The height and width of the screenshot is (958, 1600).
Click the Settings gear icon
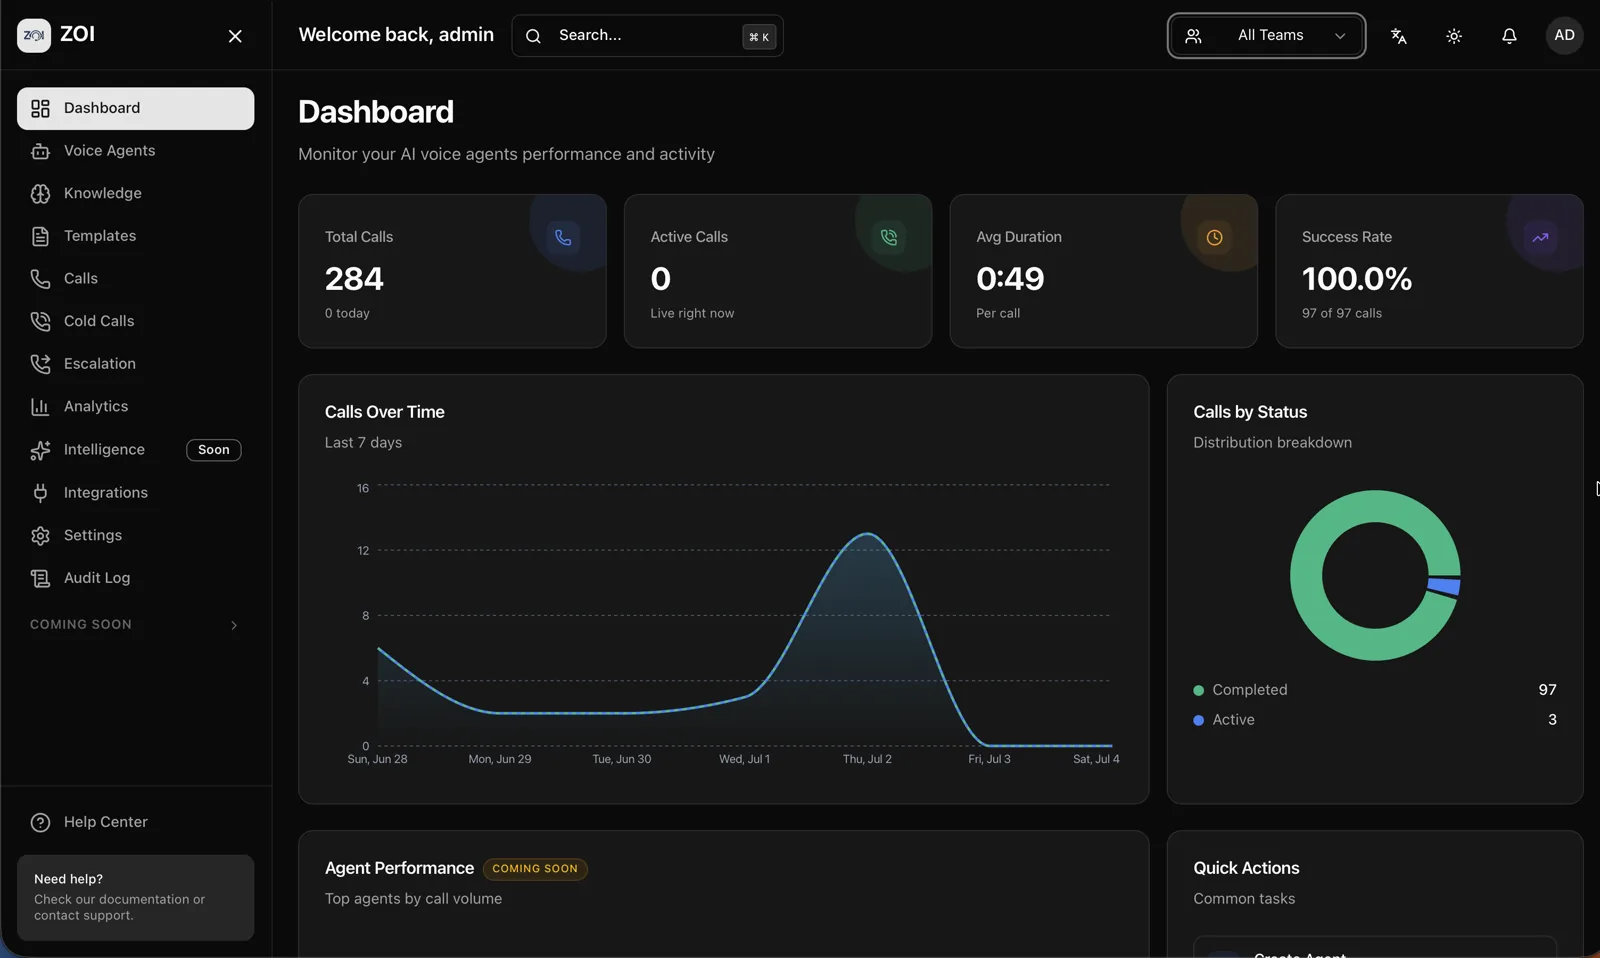(40, 536)
